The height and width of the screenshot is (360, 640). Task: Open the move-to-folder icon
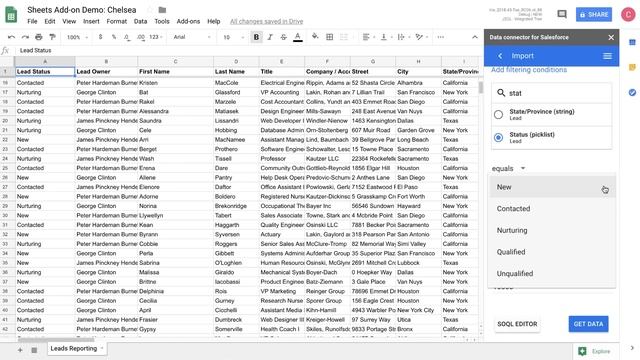tap(162, 10)
